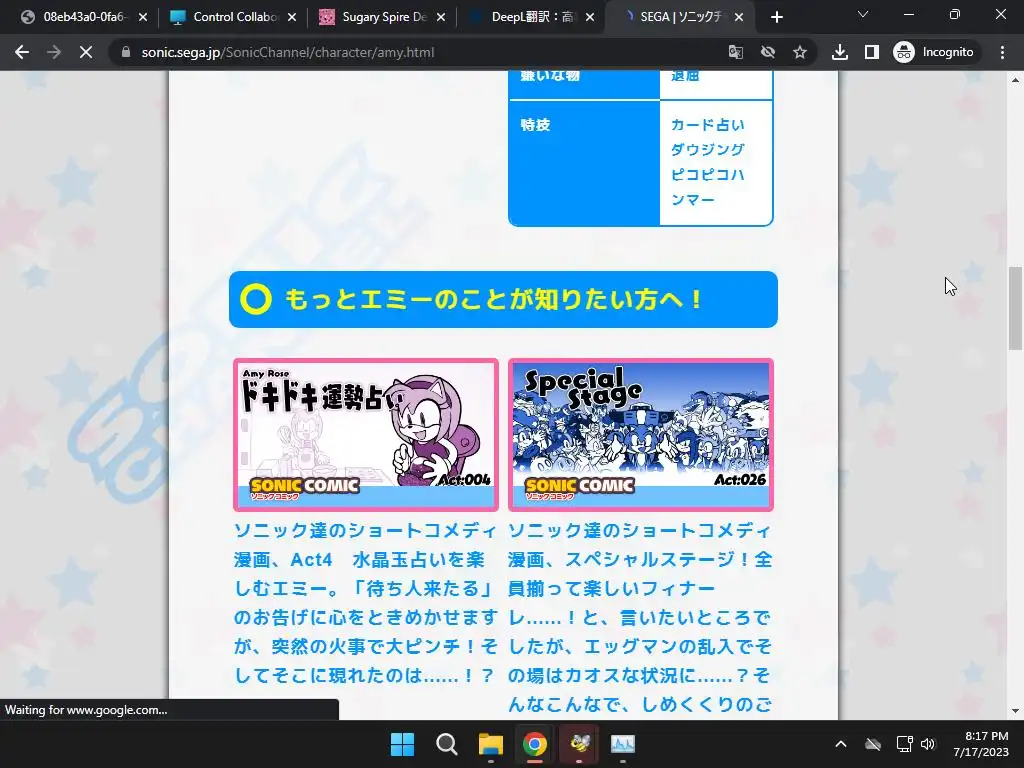Click the ダウジング skill text
The width and height of the screenshot is (1024, 768).
[707, 149]
